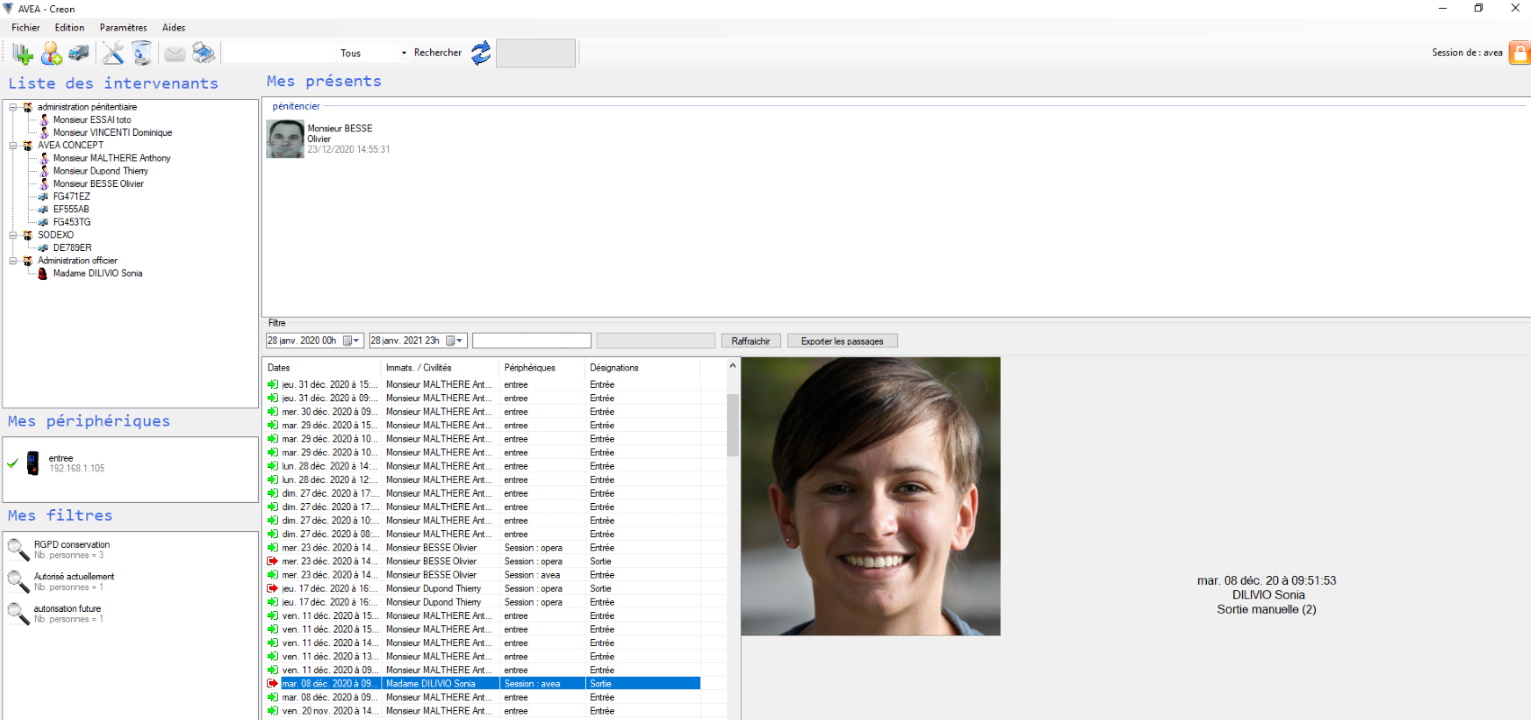Select Monsieur MALTHERE Anthony in the tree

111,158
